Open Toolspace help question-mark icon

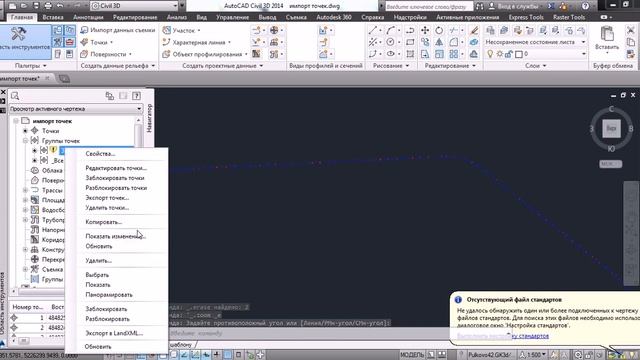[136, 96]
